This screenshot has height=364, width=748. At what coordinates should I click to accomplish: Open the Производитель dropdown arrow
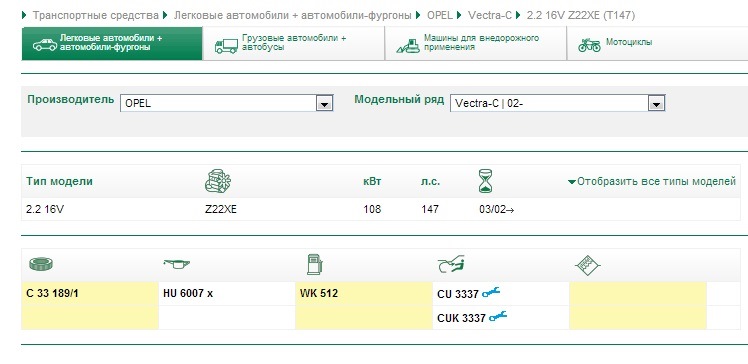click(x=324, y=103)
